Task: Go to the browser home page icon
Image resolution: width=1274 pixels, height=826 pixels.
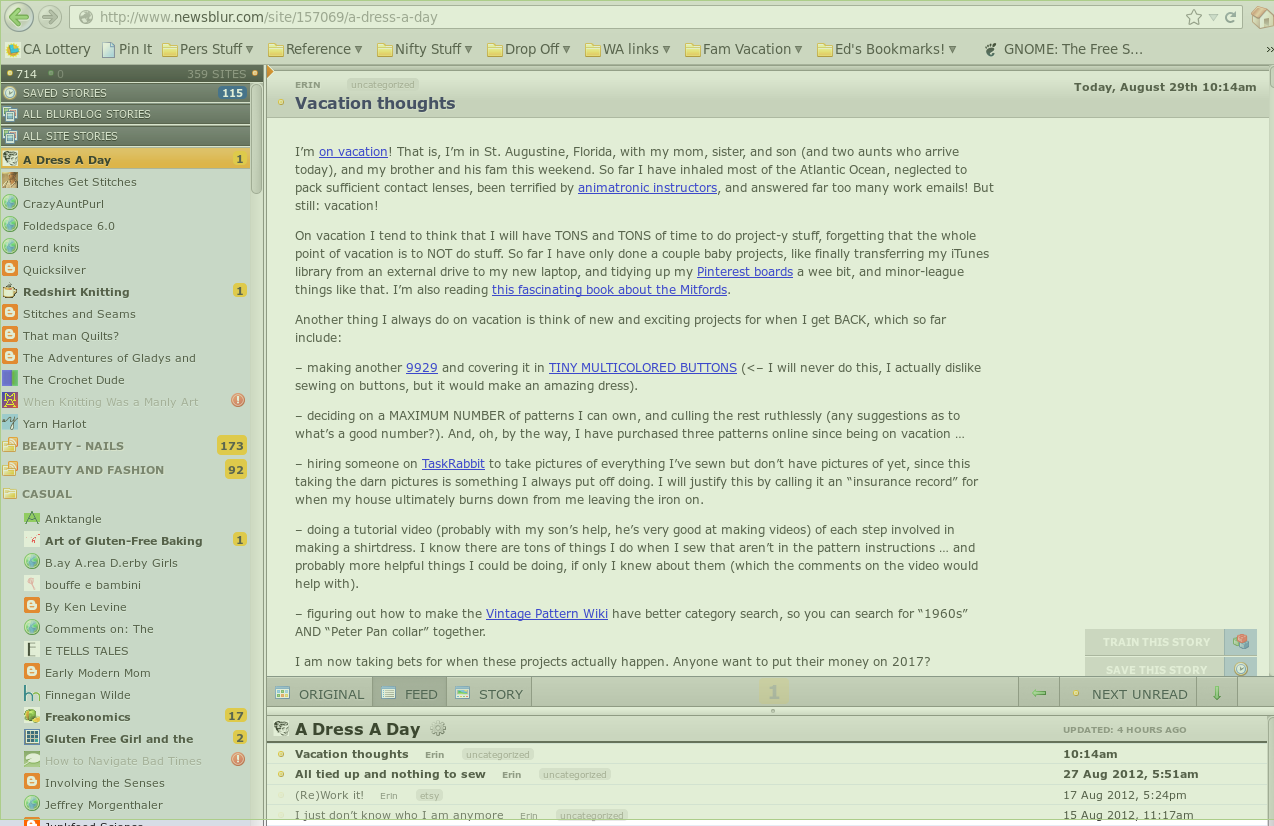Action: click(x=1262, y=17)
